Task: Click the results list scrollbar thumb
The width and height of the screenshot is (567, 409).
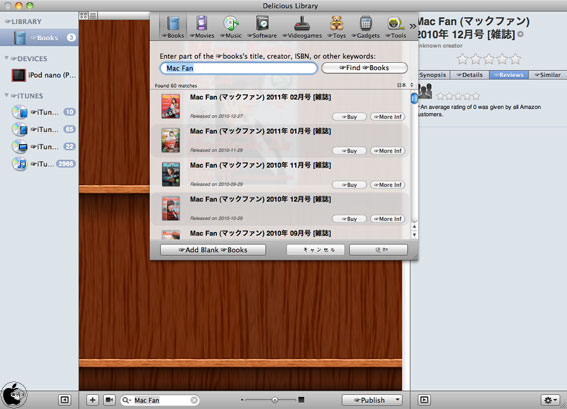Action: (414, 98)
